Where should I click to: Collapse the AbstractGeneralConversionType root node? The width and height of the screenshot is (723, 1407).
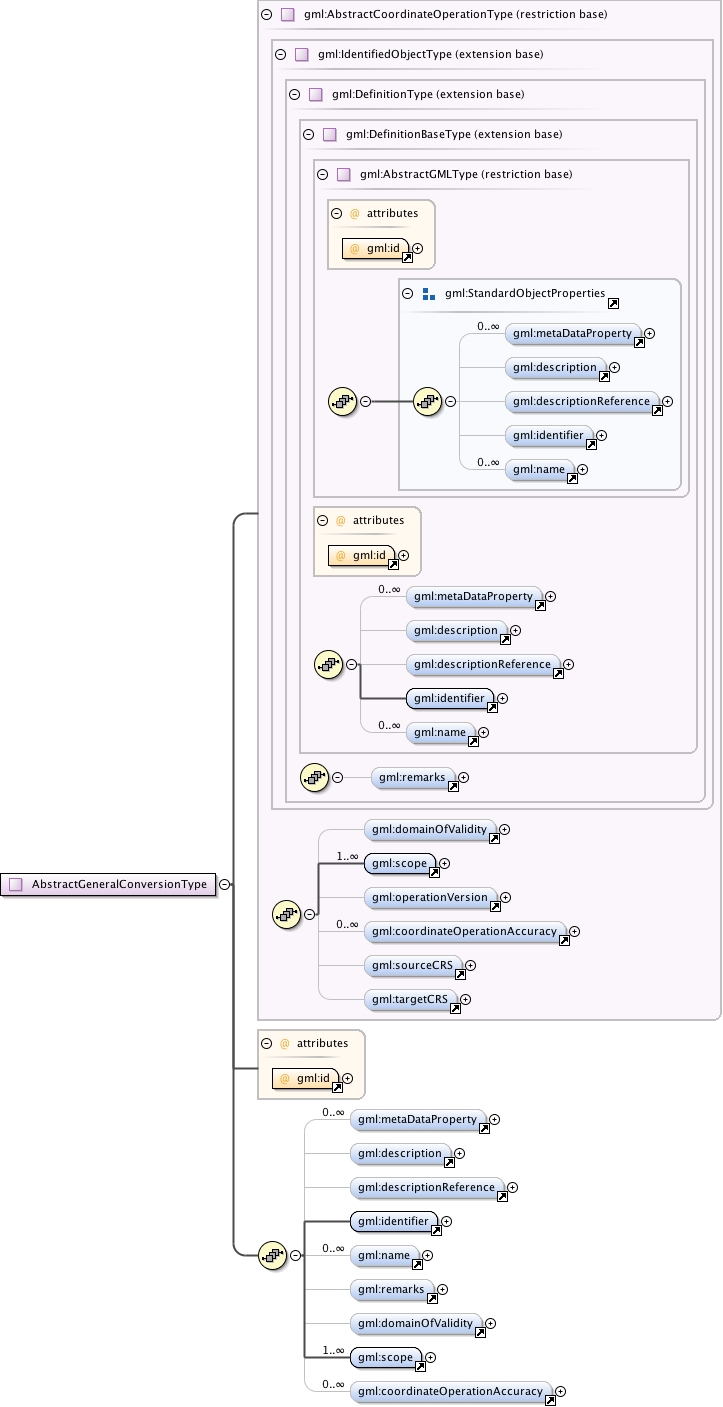tap(225, 884)
